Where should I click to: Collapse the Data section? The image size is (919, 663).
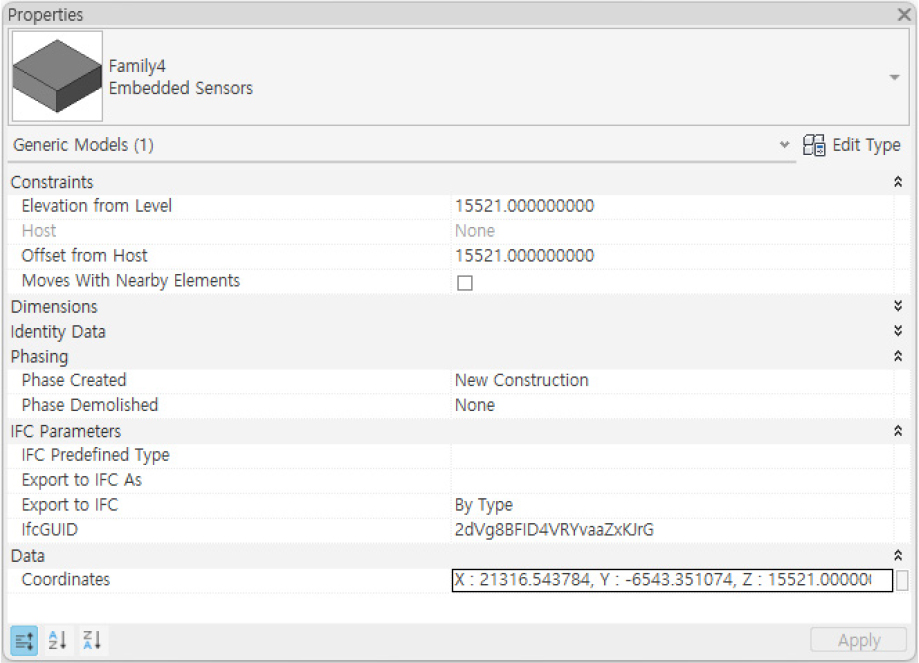[897, 556]
